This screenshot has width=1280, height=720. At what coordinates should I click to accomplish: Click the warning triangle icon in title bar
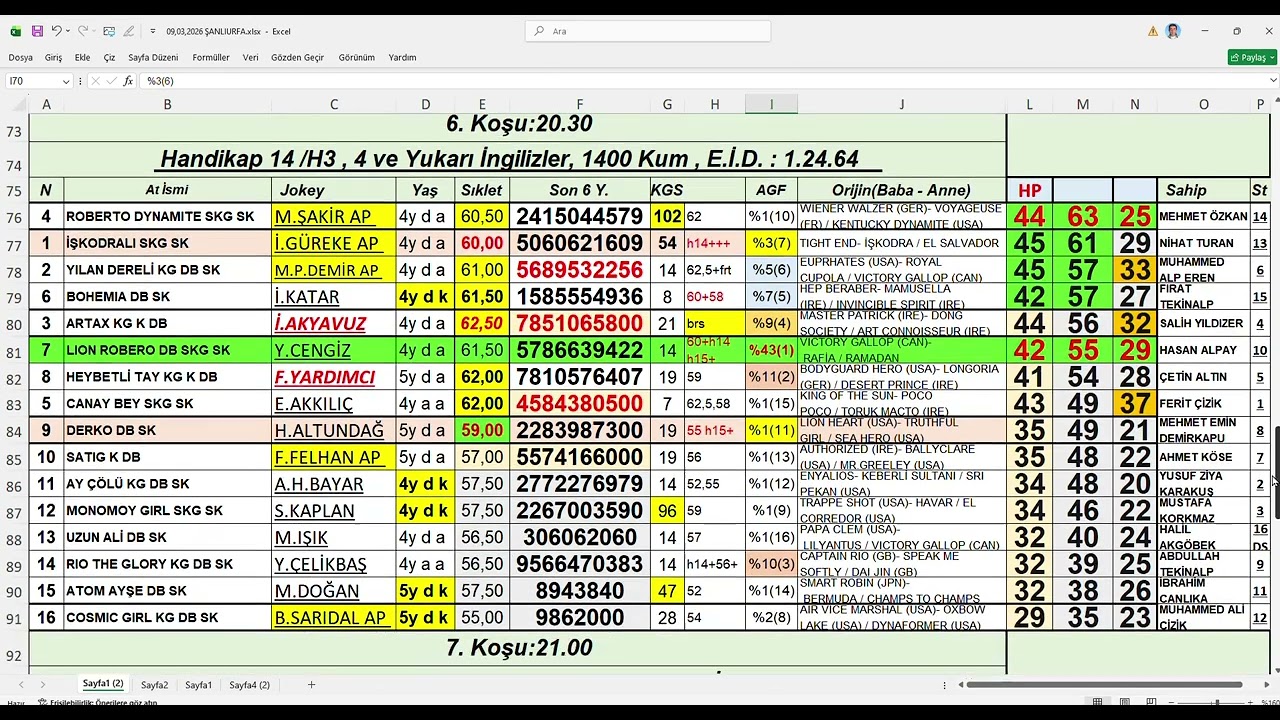[x=1154, y=31]
